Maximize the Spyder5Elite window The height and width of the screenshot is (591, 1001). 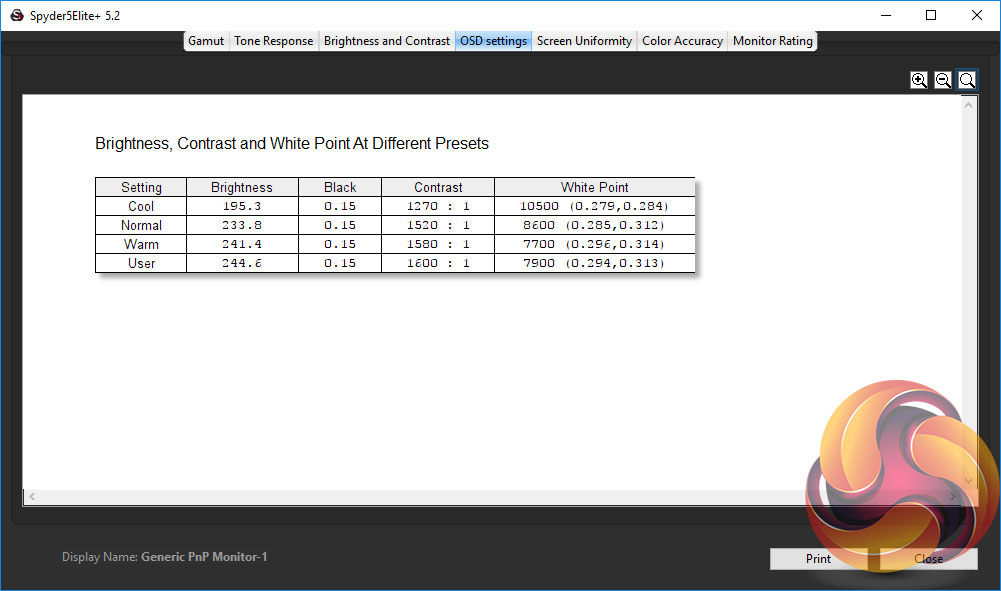931,15
